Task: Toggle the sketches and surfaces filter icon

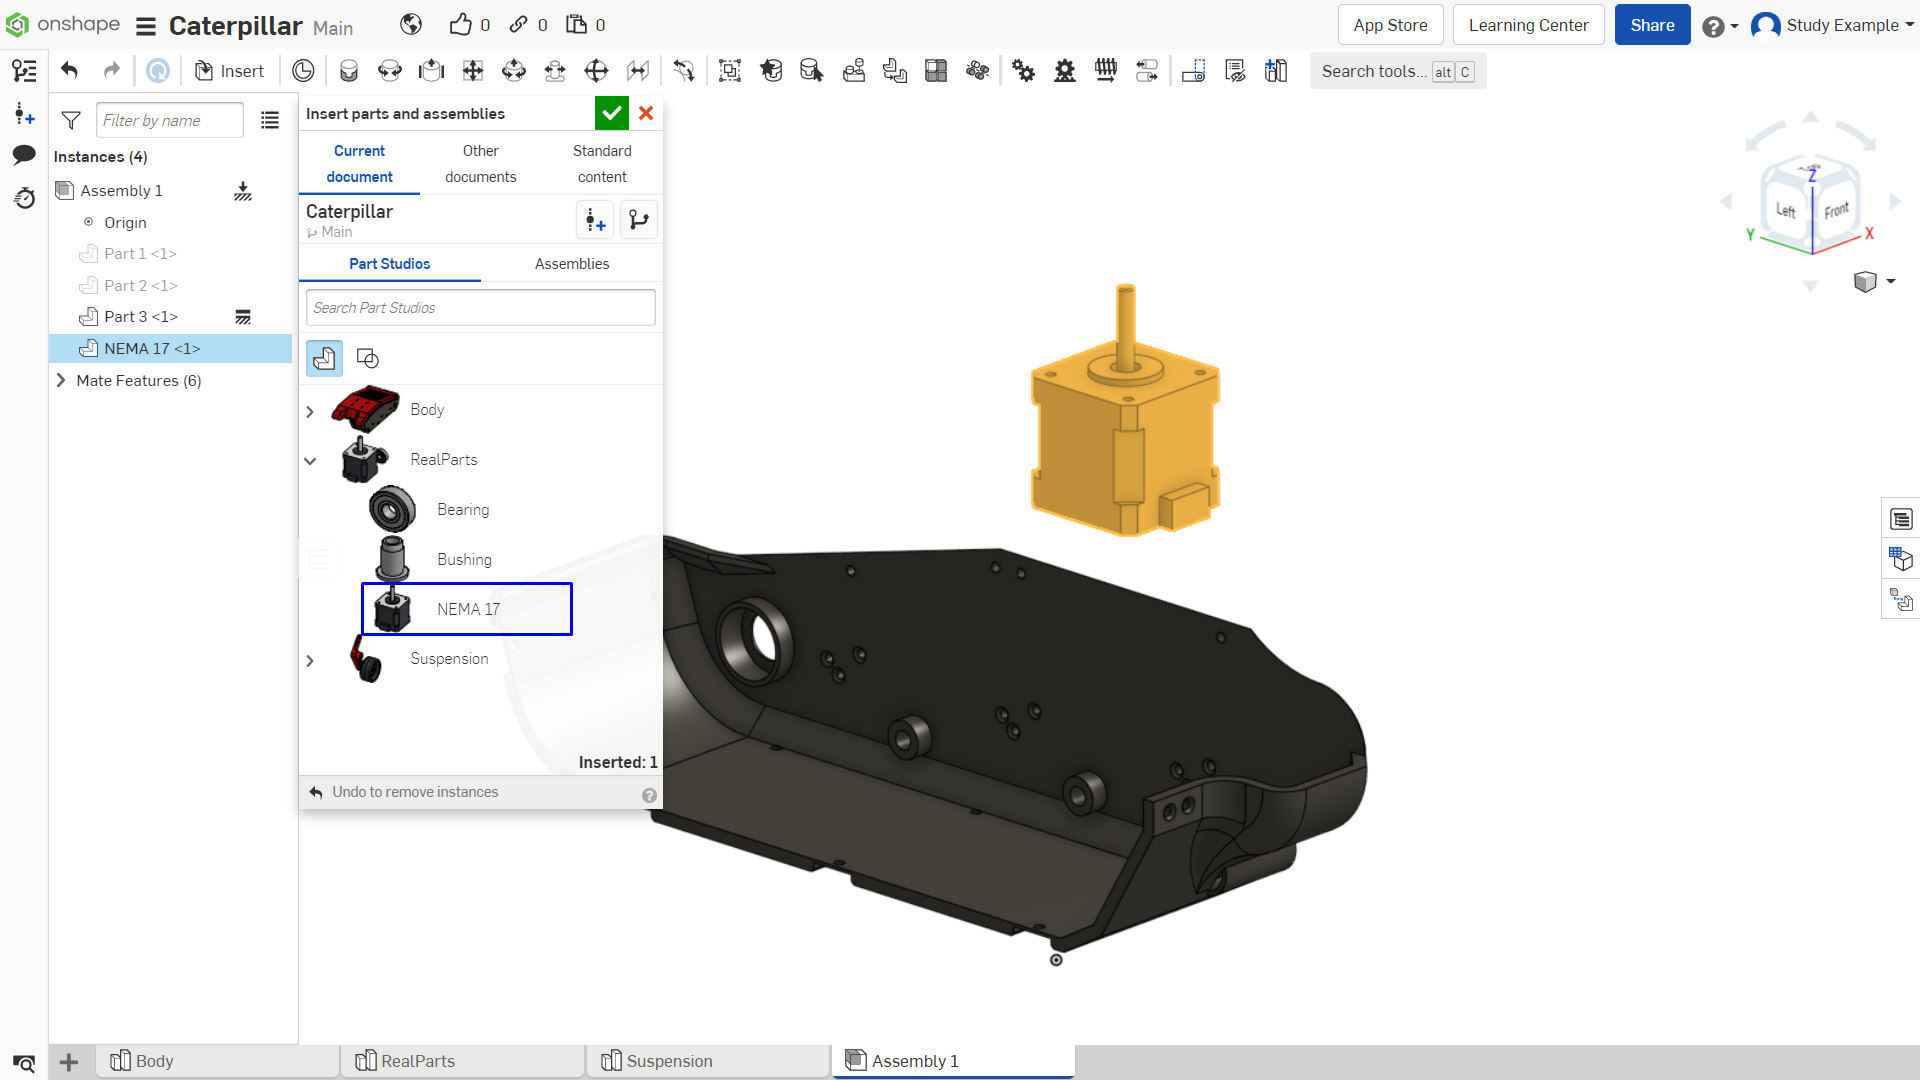Action: [x=368, y=358]
